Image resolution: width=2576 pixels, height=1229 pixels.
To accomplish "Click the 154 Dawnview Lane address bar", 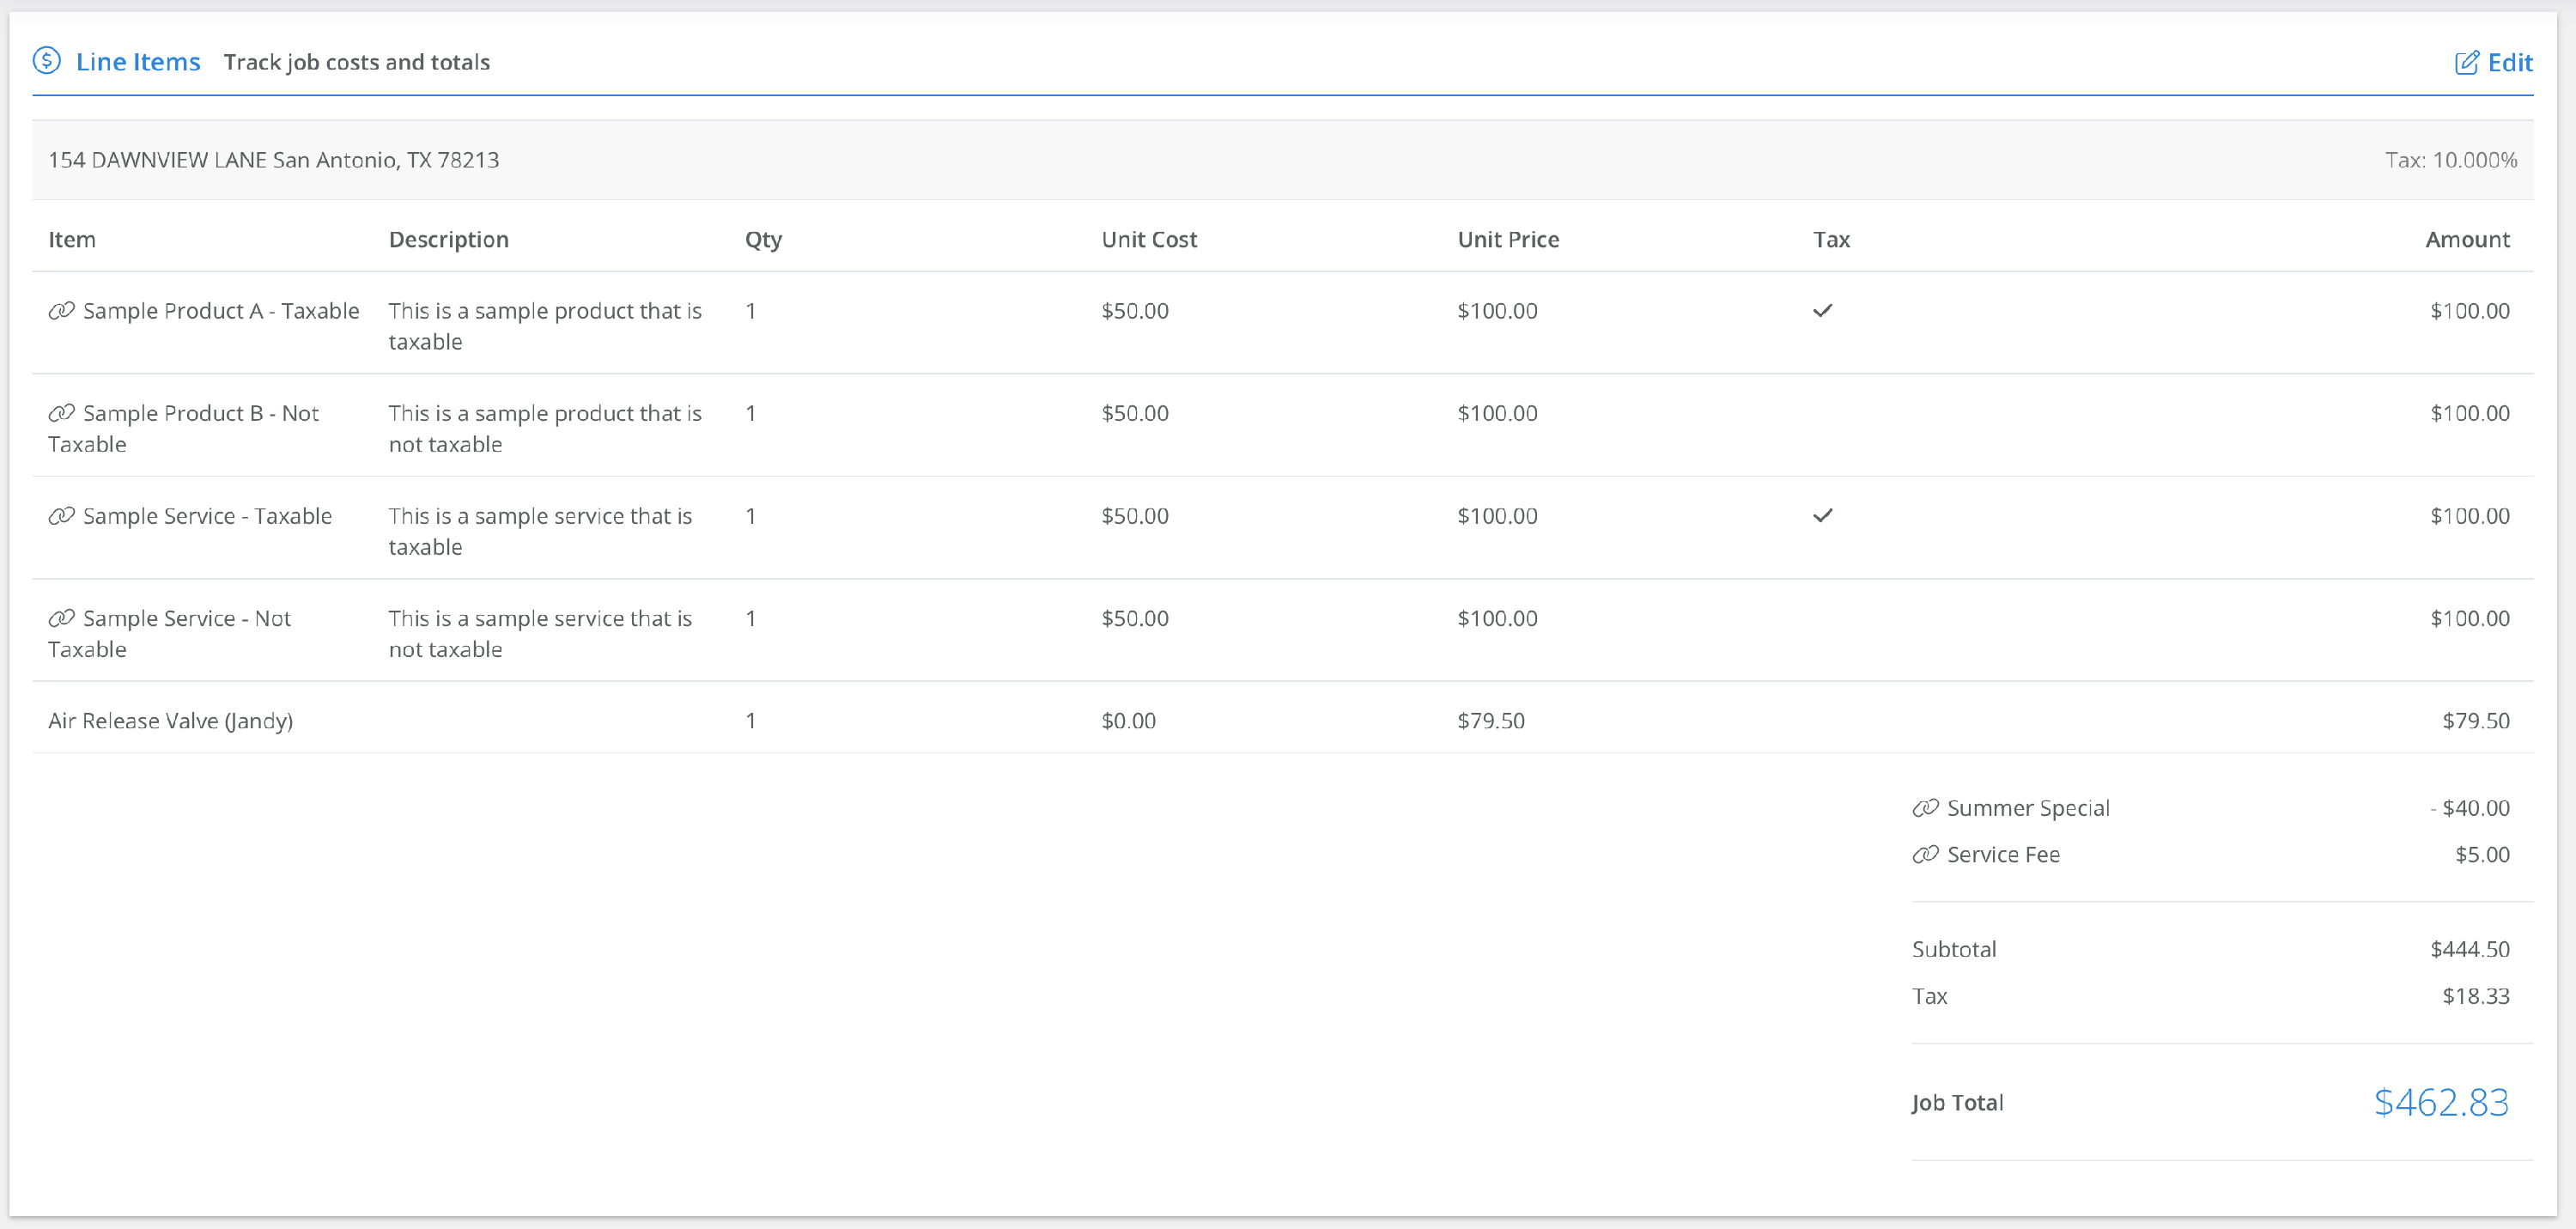I will coord(273,160).
